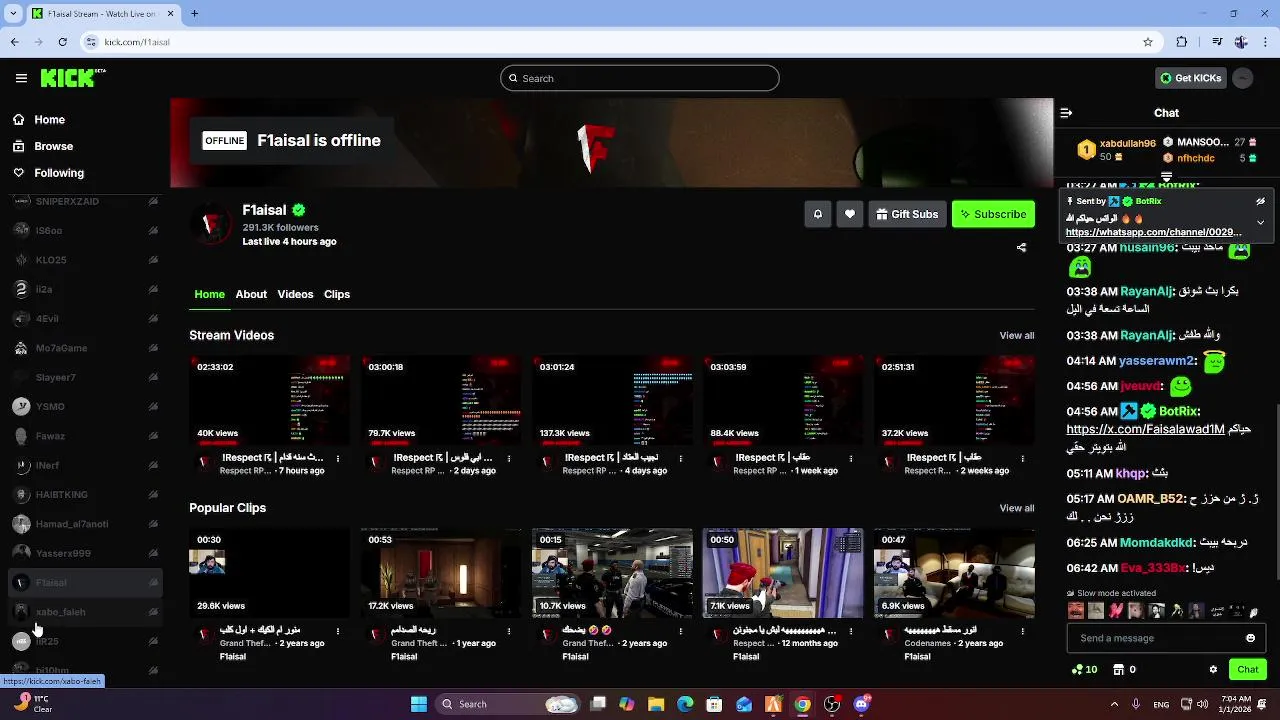The image size is (1280, 720).
Task: Select the first emote in chat quick emotes
Action: pyautogui.click(x=1076, y=611)
